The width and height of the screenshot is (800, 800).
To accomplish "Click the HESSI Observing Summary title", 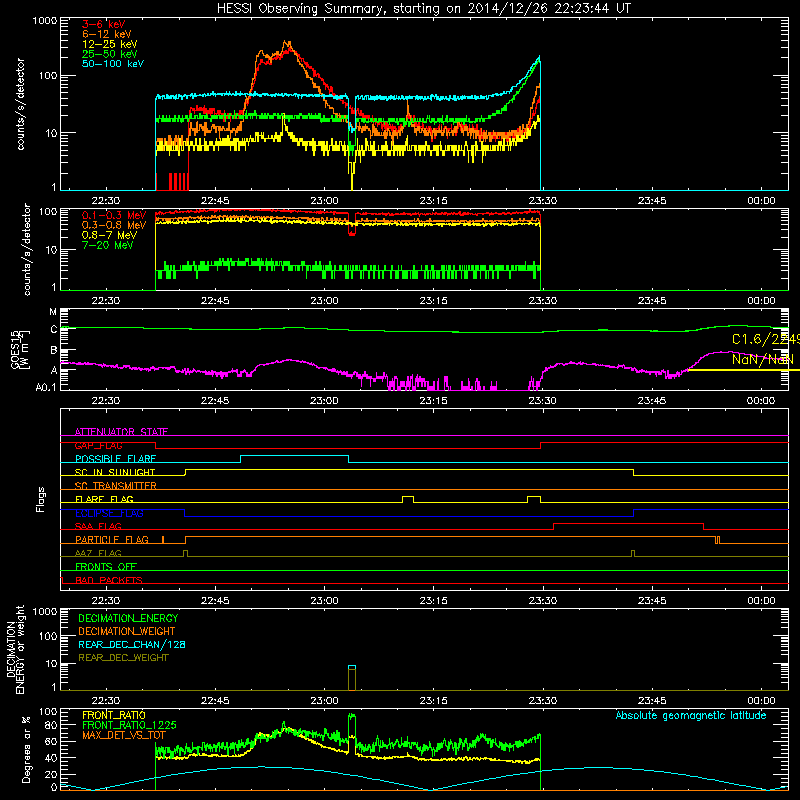I will tap(423, 9).
